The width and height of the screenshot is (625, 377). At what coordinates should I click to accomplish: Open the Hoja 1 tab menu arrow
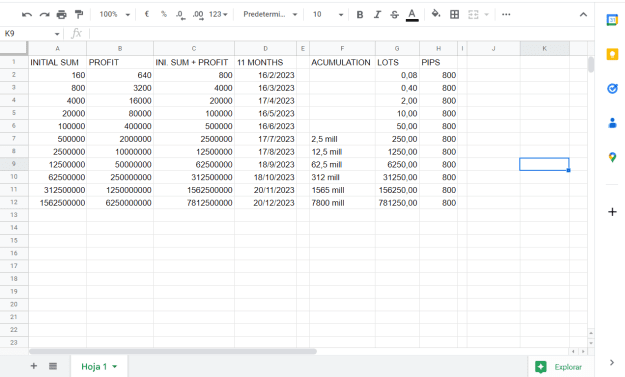click(x=115, y=367)
